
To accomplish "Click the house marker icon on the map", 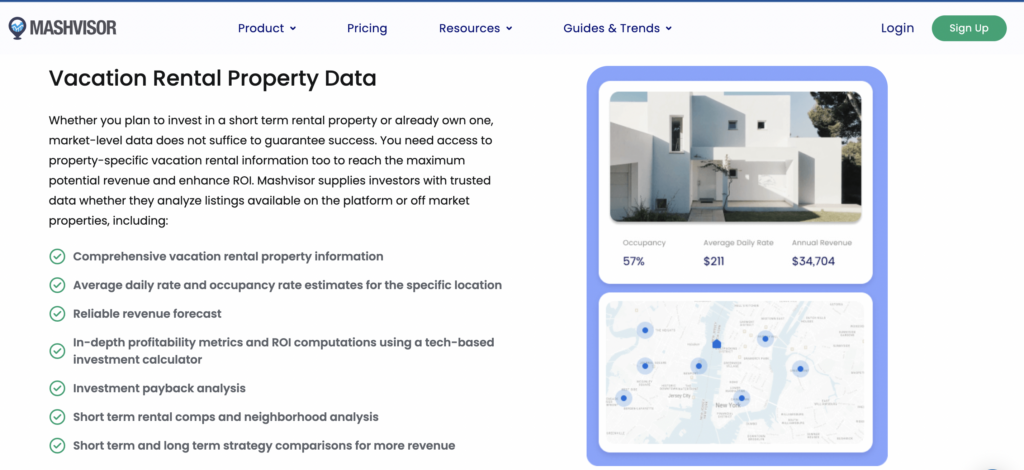I will point(716,344).
